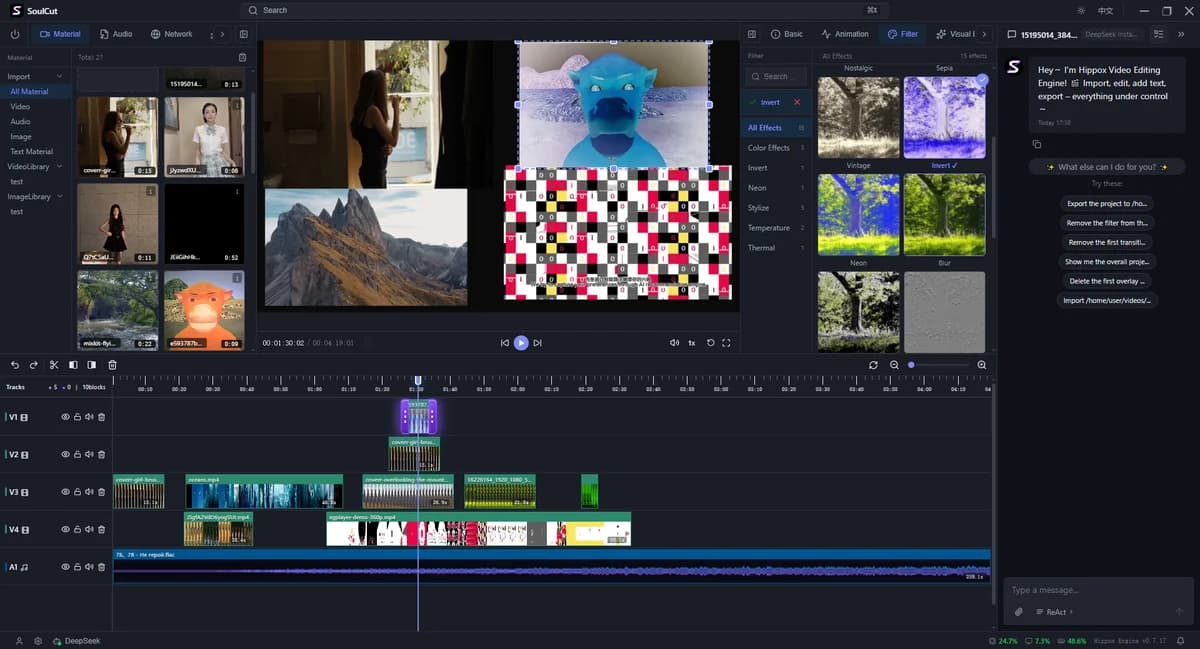Open the DeepSeek model selector in chat header
Image resolution: width=1200 pixels, height=649 pixels.
point(1112,34)
